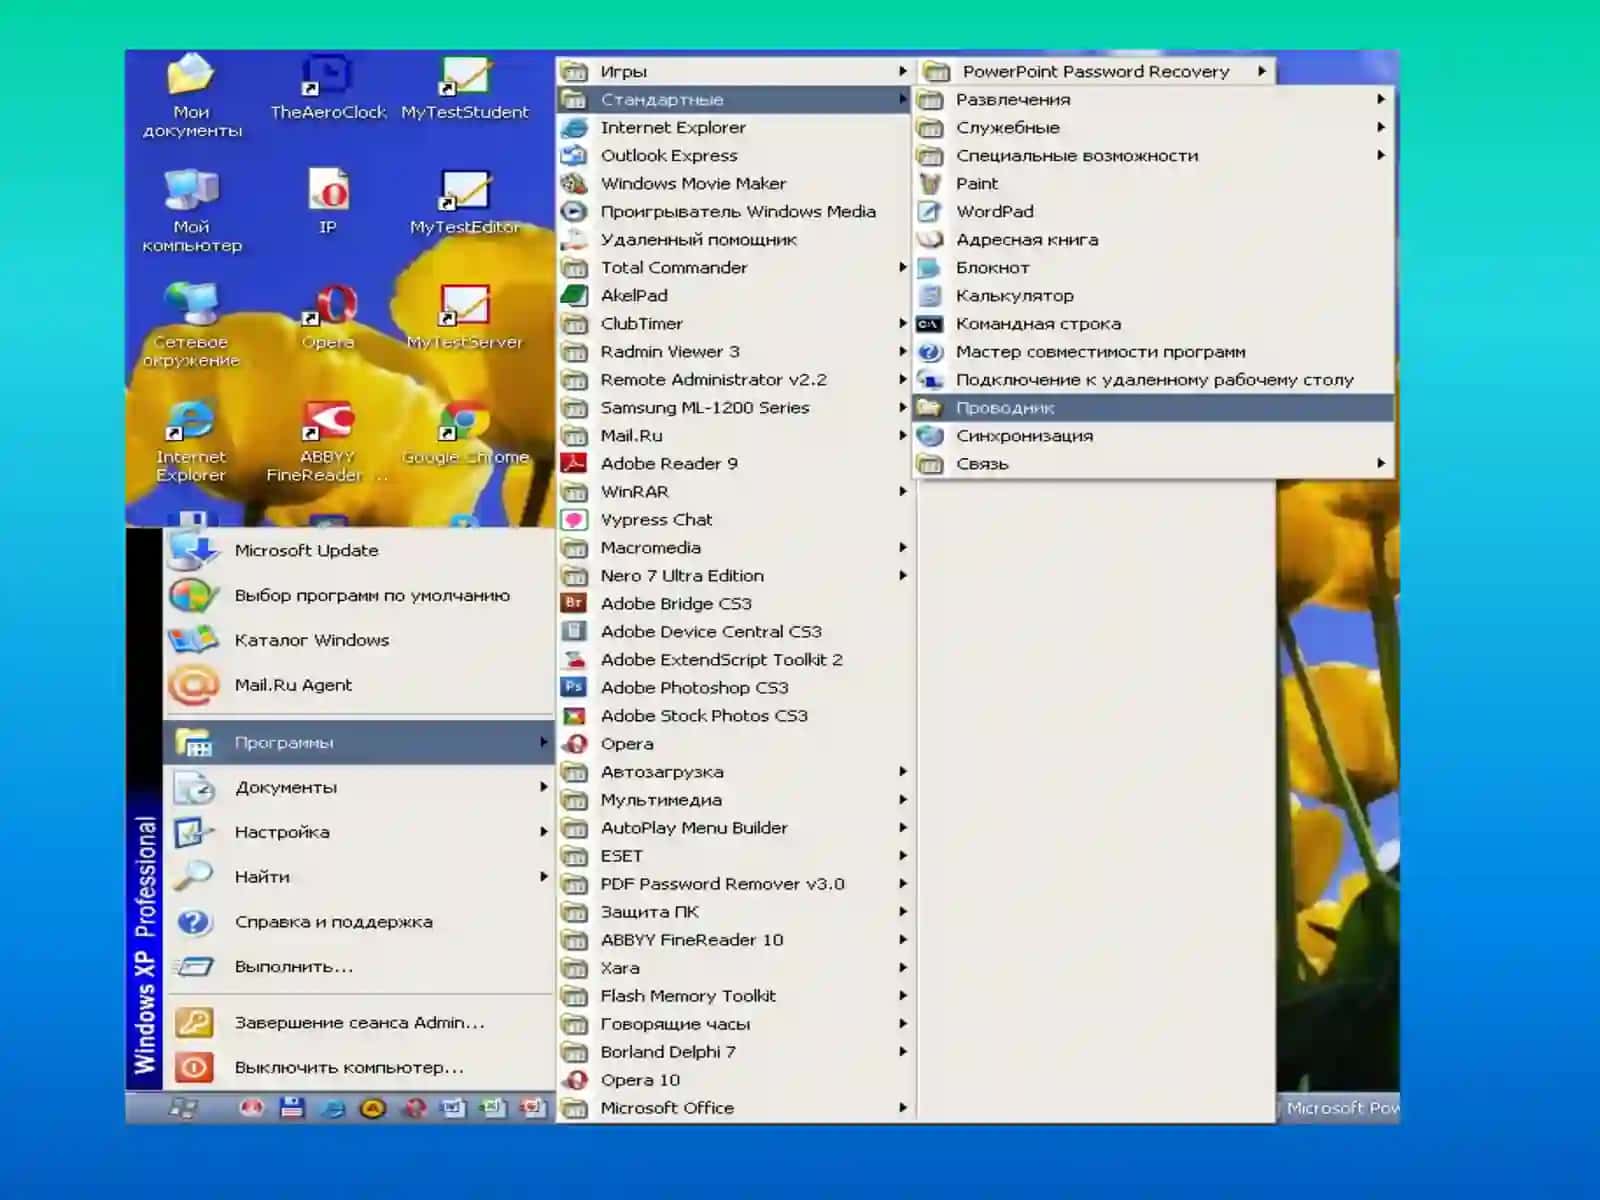Expand the Nero 7 Ultra Edition group
The image size is (1600, 1200).
point(734,576)
